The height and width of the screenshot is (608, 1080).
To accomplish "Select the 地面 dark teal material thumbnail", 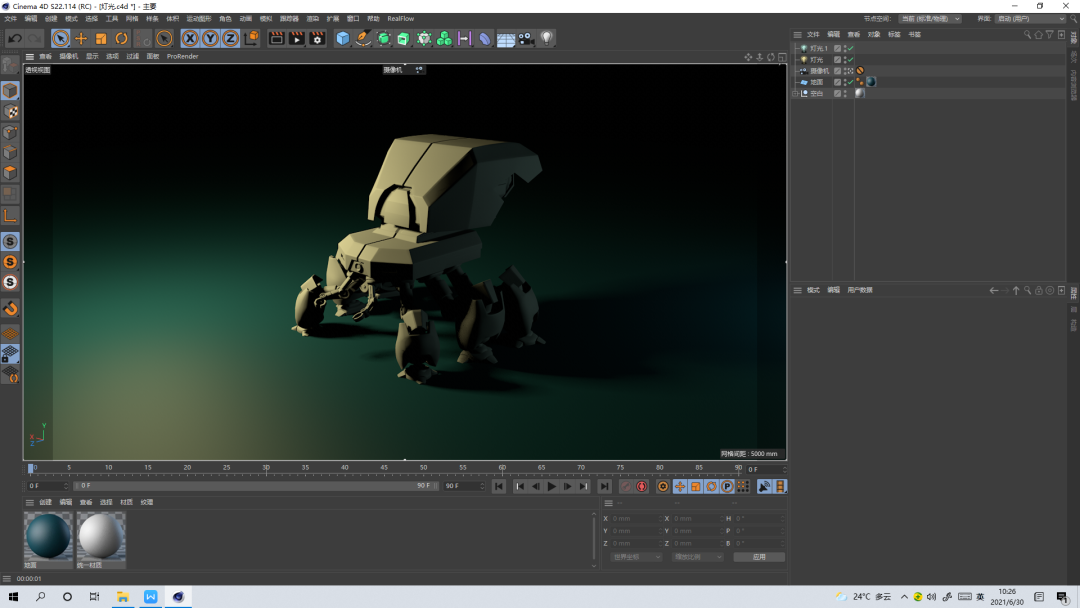I will (x=48, y=536).
